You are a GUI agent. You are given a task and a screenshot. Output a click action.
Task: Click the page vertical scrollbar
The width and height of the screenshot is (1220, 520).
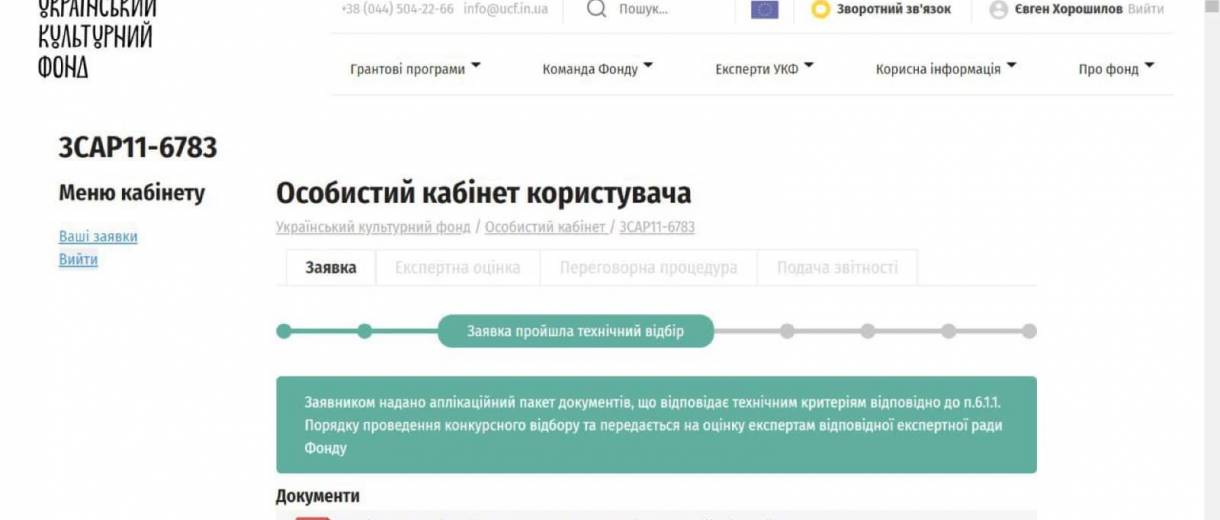click(1212, 260)
